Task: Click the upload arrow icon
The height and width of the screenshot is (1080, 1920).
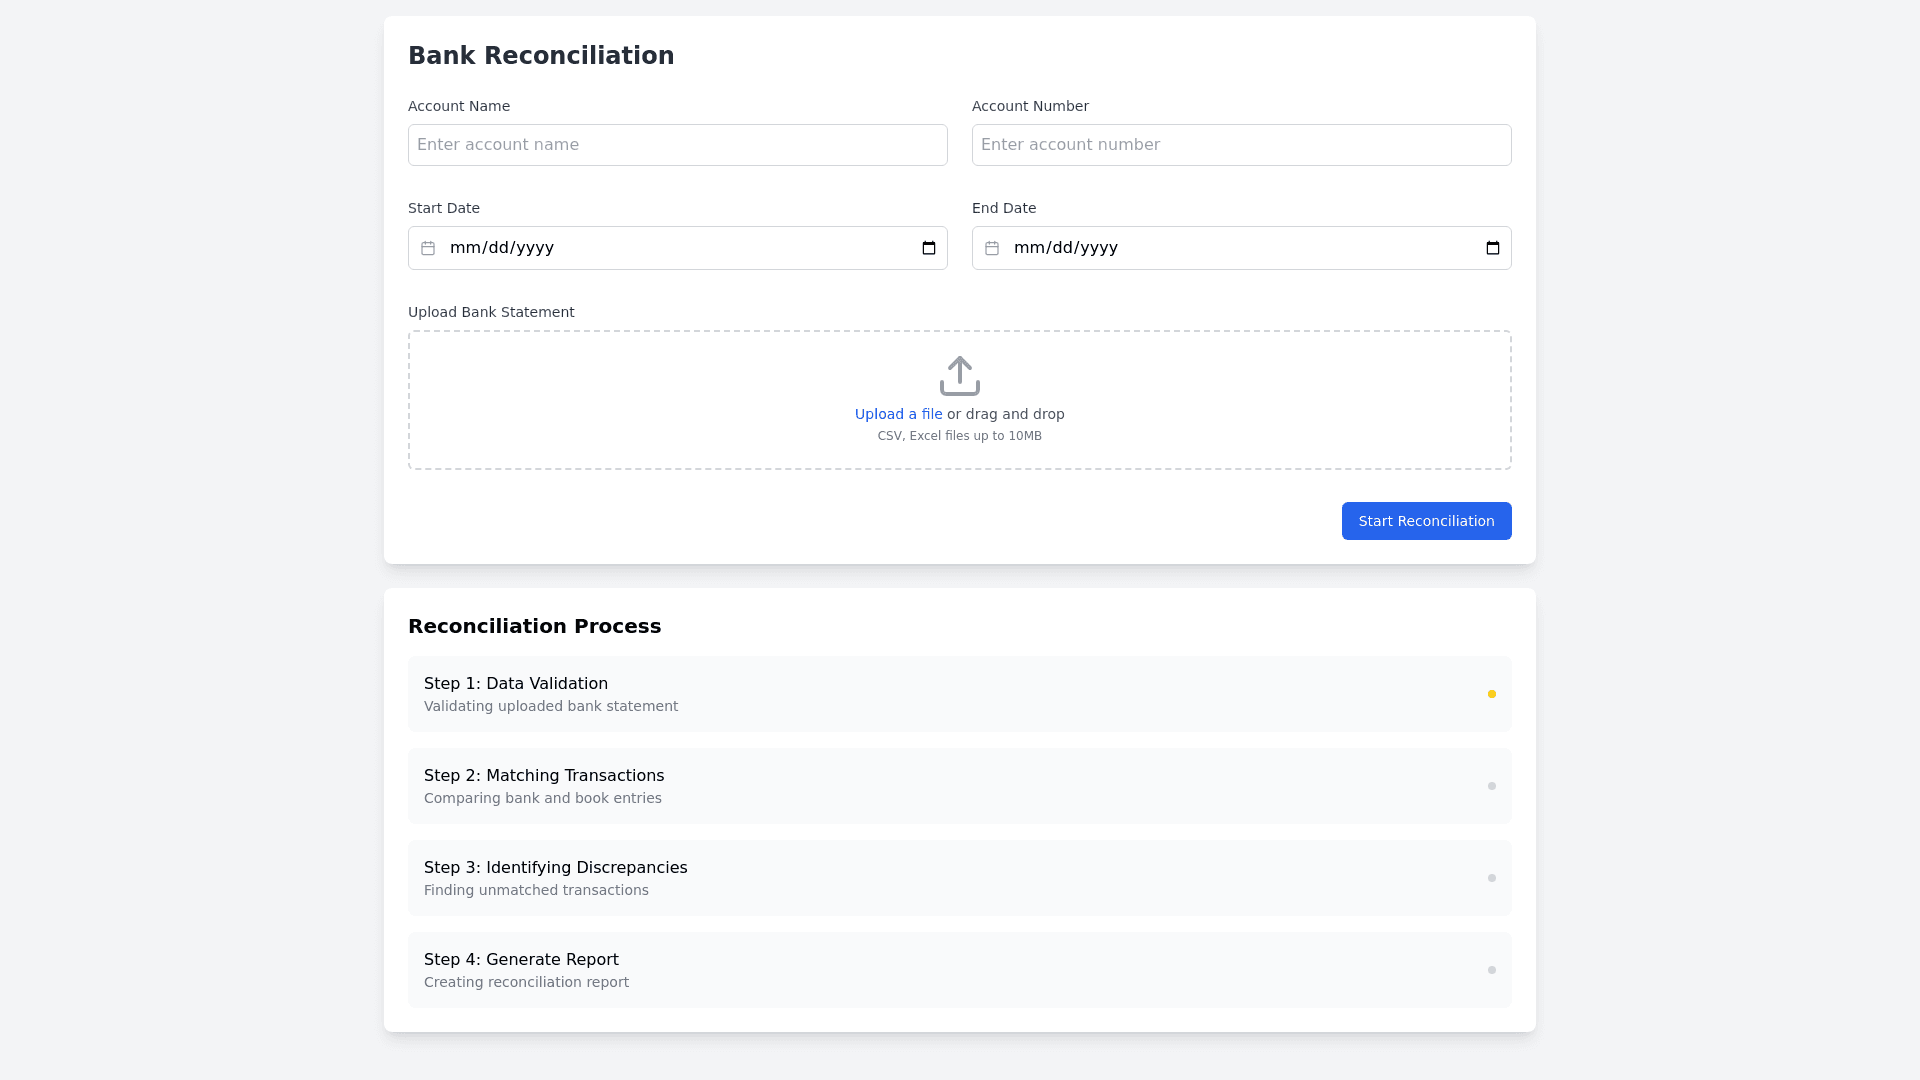Action: 959,376
